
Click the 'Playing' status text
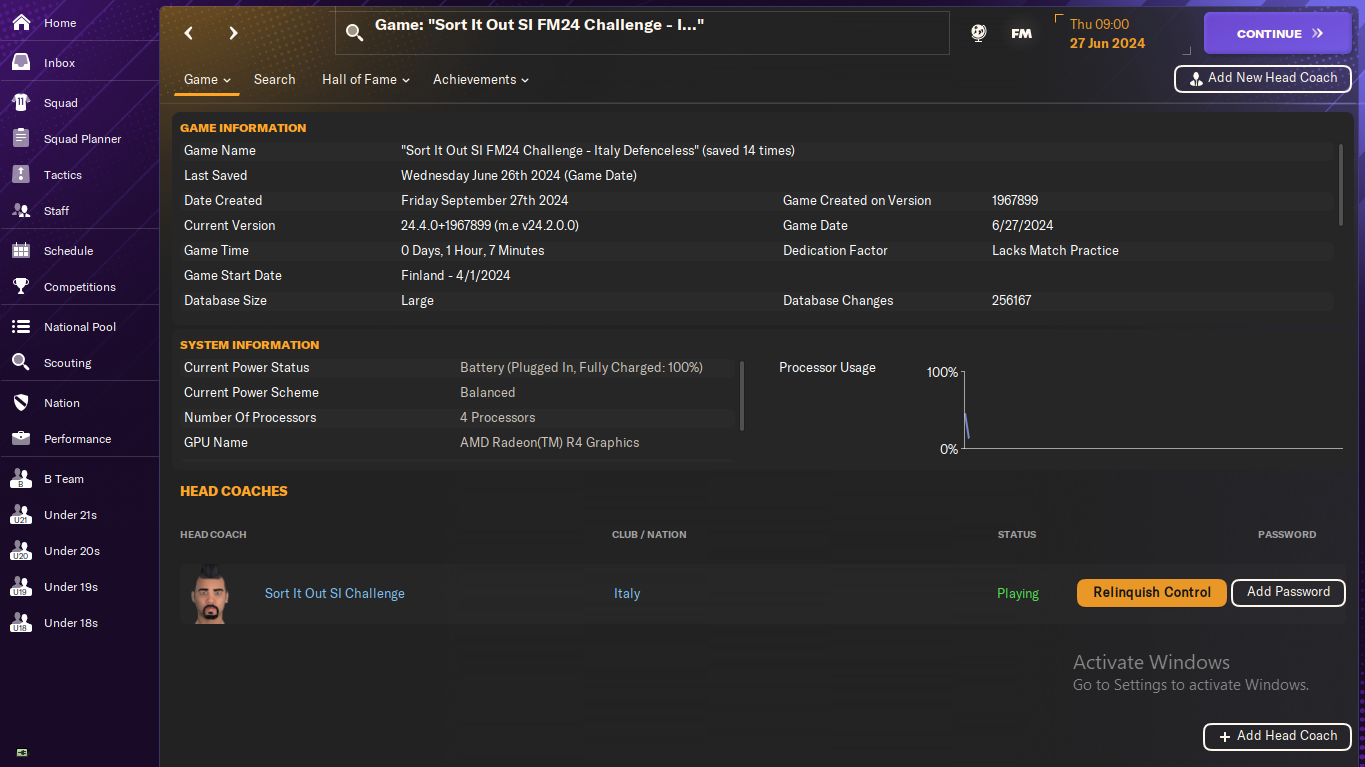coord(1018,594)
